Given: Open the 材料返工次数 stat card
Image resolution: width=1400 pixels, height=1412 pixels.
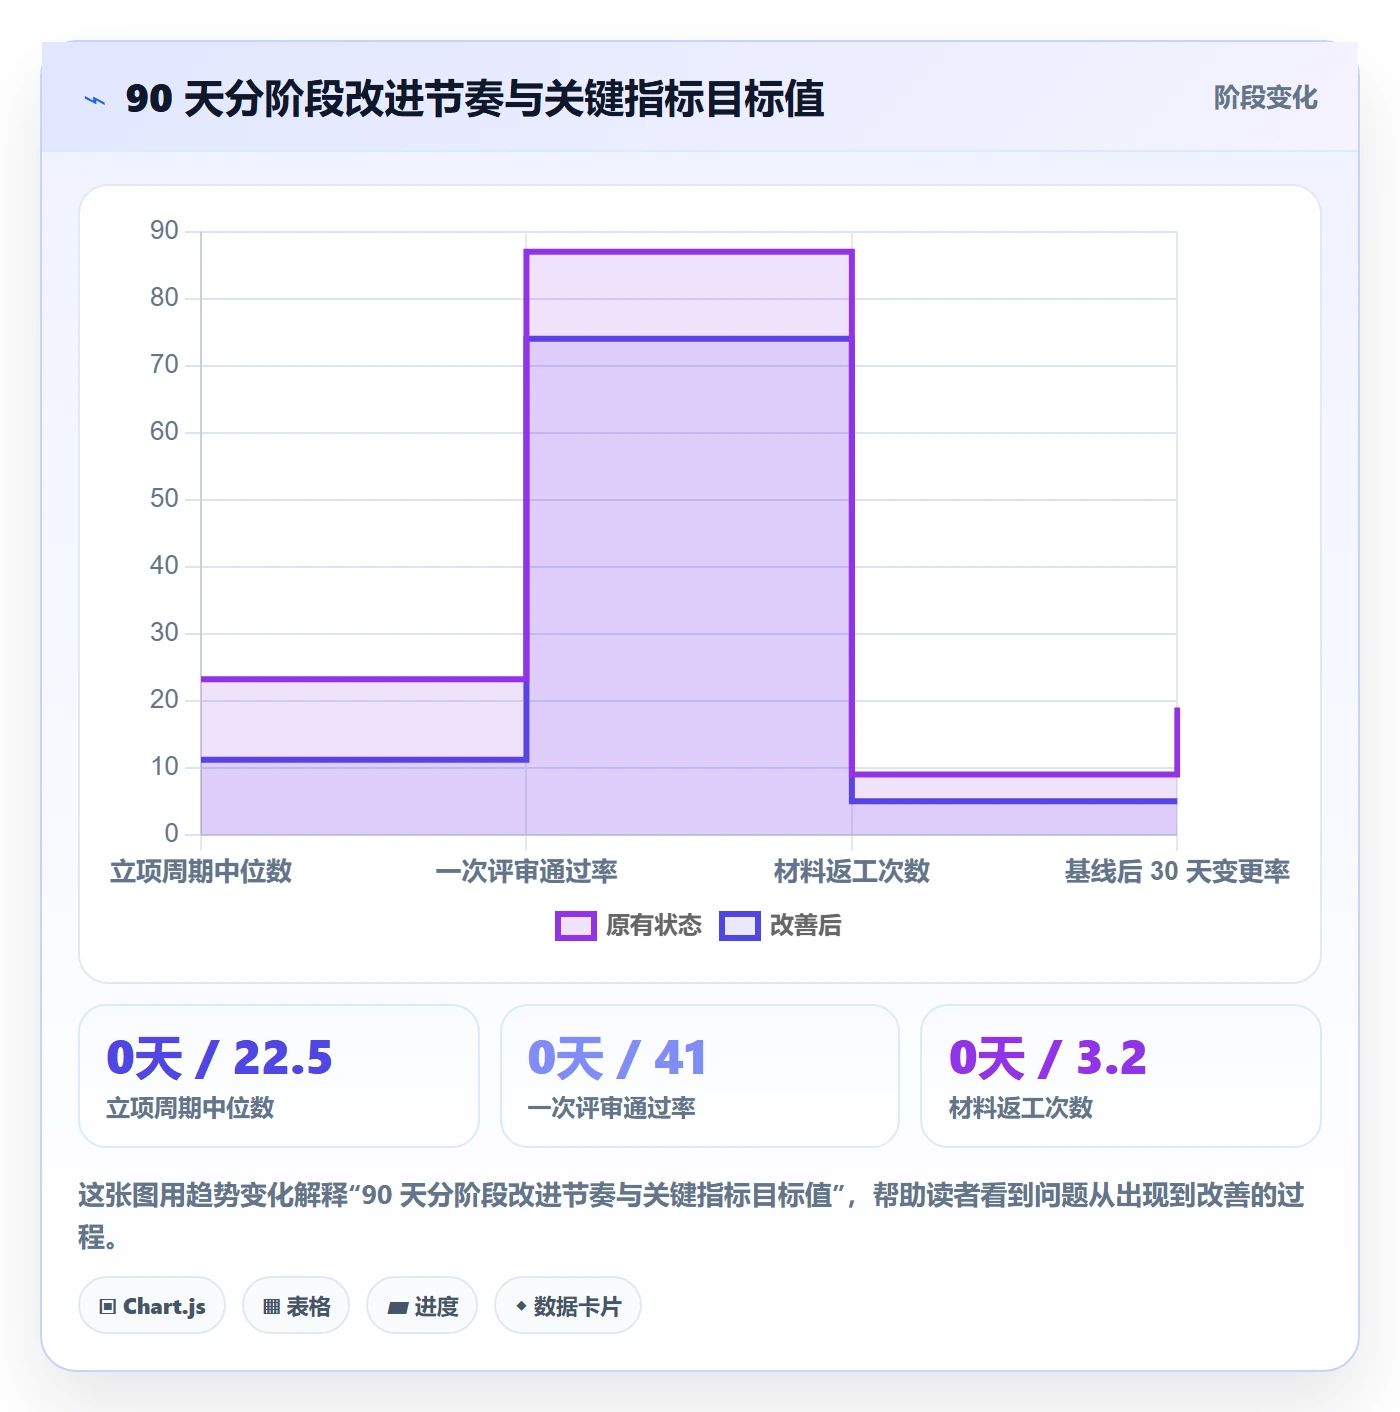Looking at the screenshot, I should pyautogui.click(x=1121, y=1076).
